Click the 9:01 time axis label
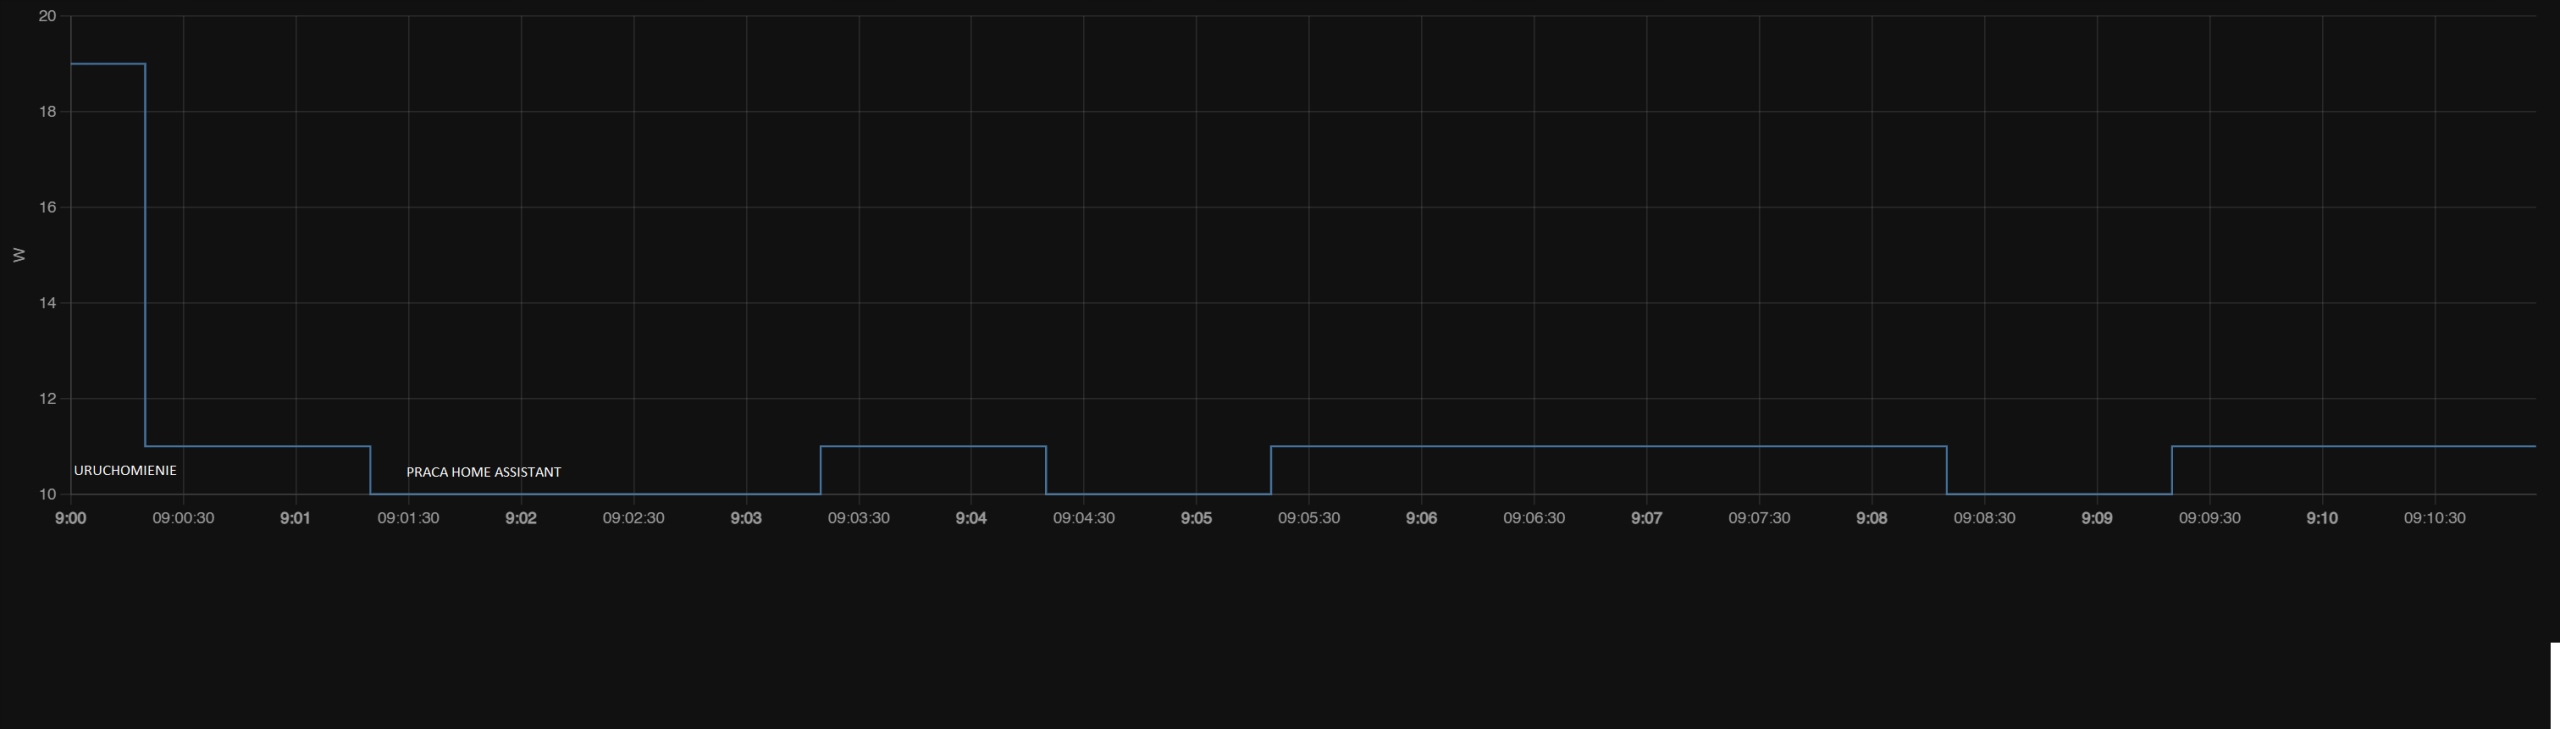Screen dimensions: 2560x729 pos(295,518)
